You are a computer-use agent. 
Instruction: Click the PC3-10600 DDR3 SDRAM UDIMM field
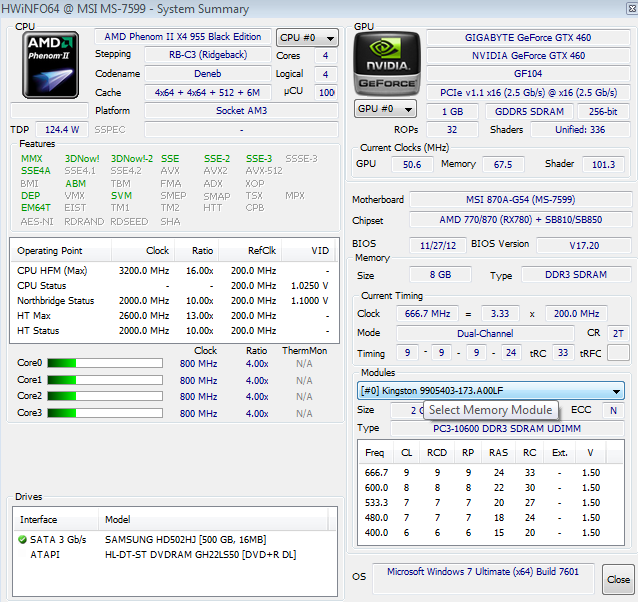click(x=507, y=428)
